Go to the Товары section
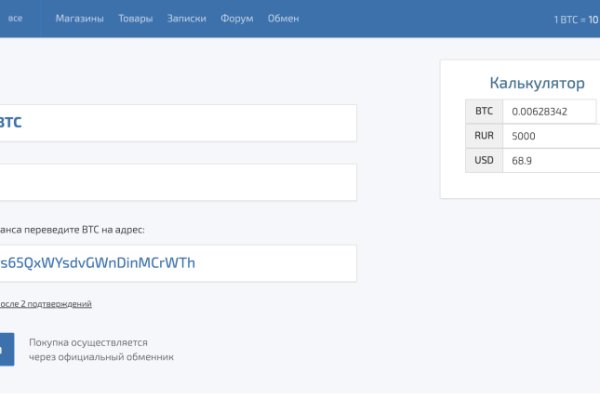The image size is (600, 400). 136,19
